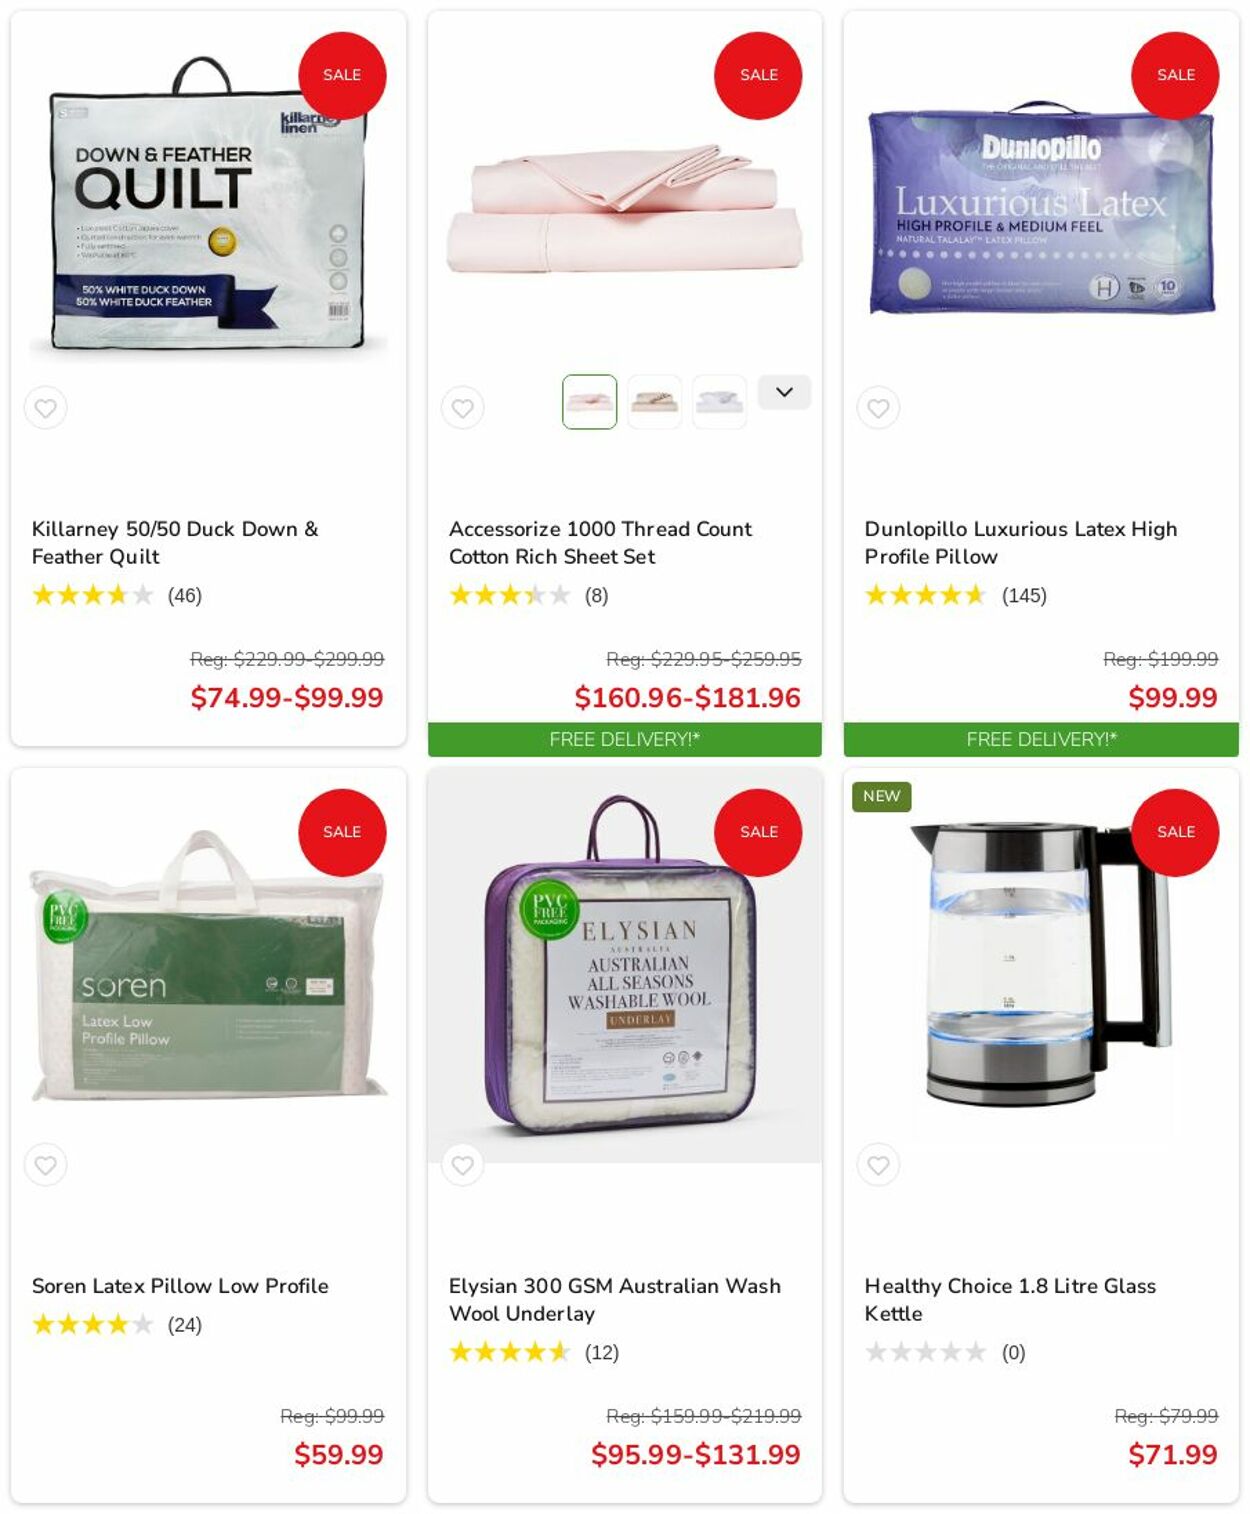Click SALE badge on Killarney quilt
The height and width of the screenshot is (1514, 1250).
click(342, 75)
